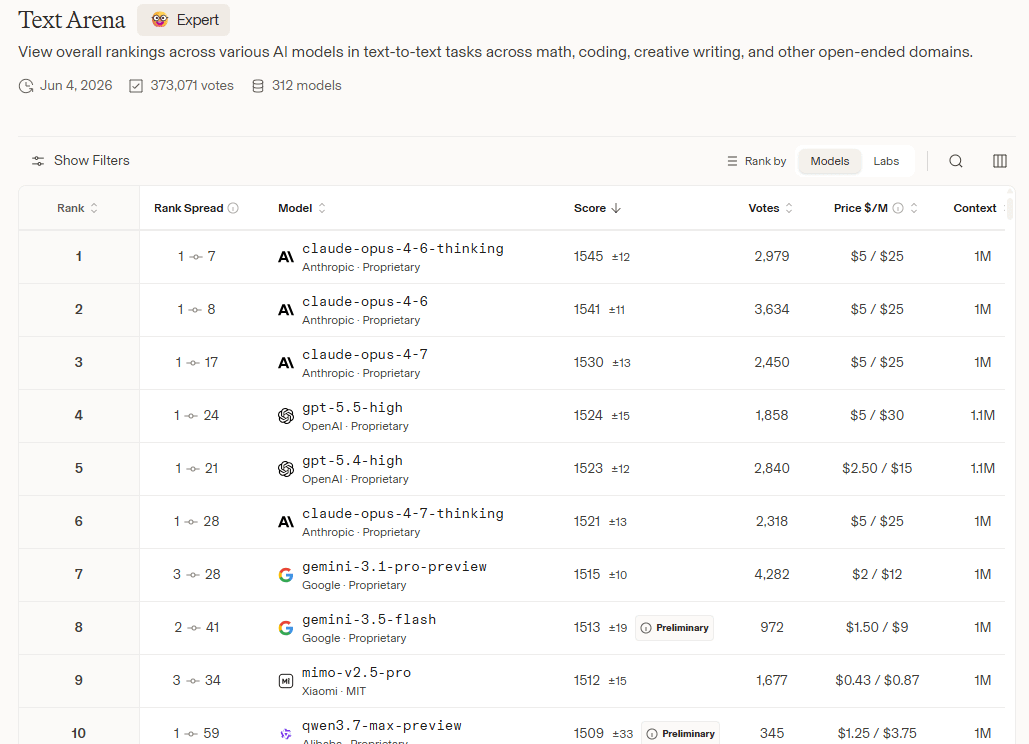Toggle Score column sort direction arrow
The height and width of the screenshot is (744, 1029).
(x=616, y=208)
